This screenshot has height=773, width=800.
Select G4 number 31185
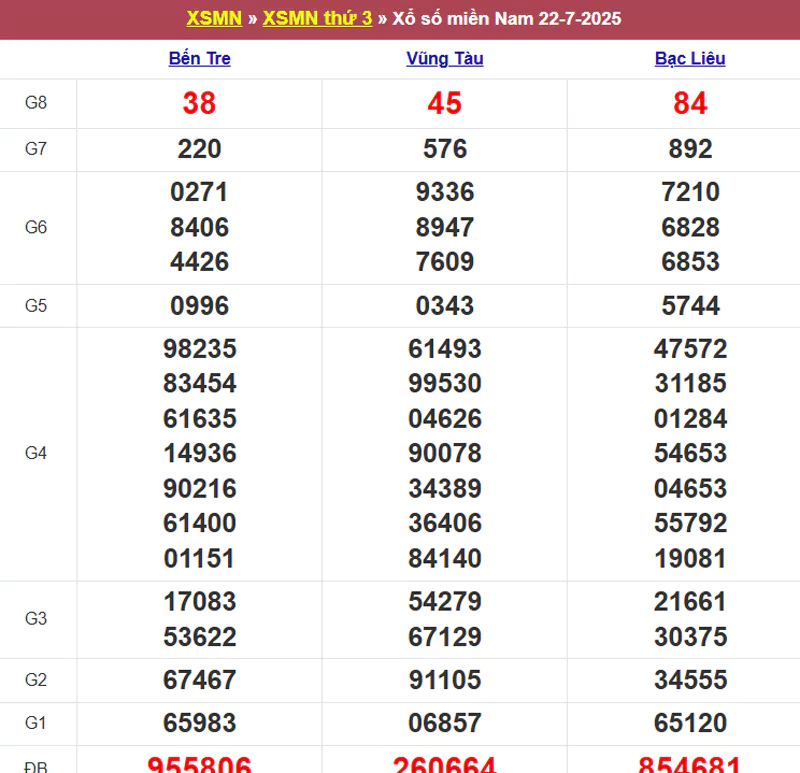(x=690, y=383)
